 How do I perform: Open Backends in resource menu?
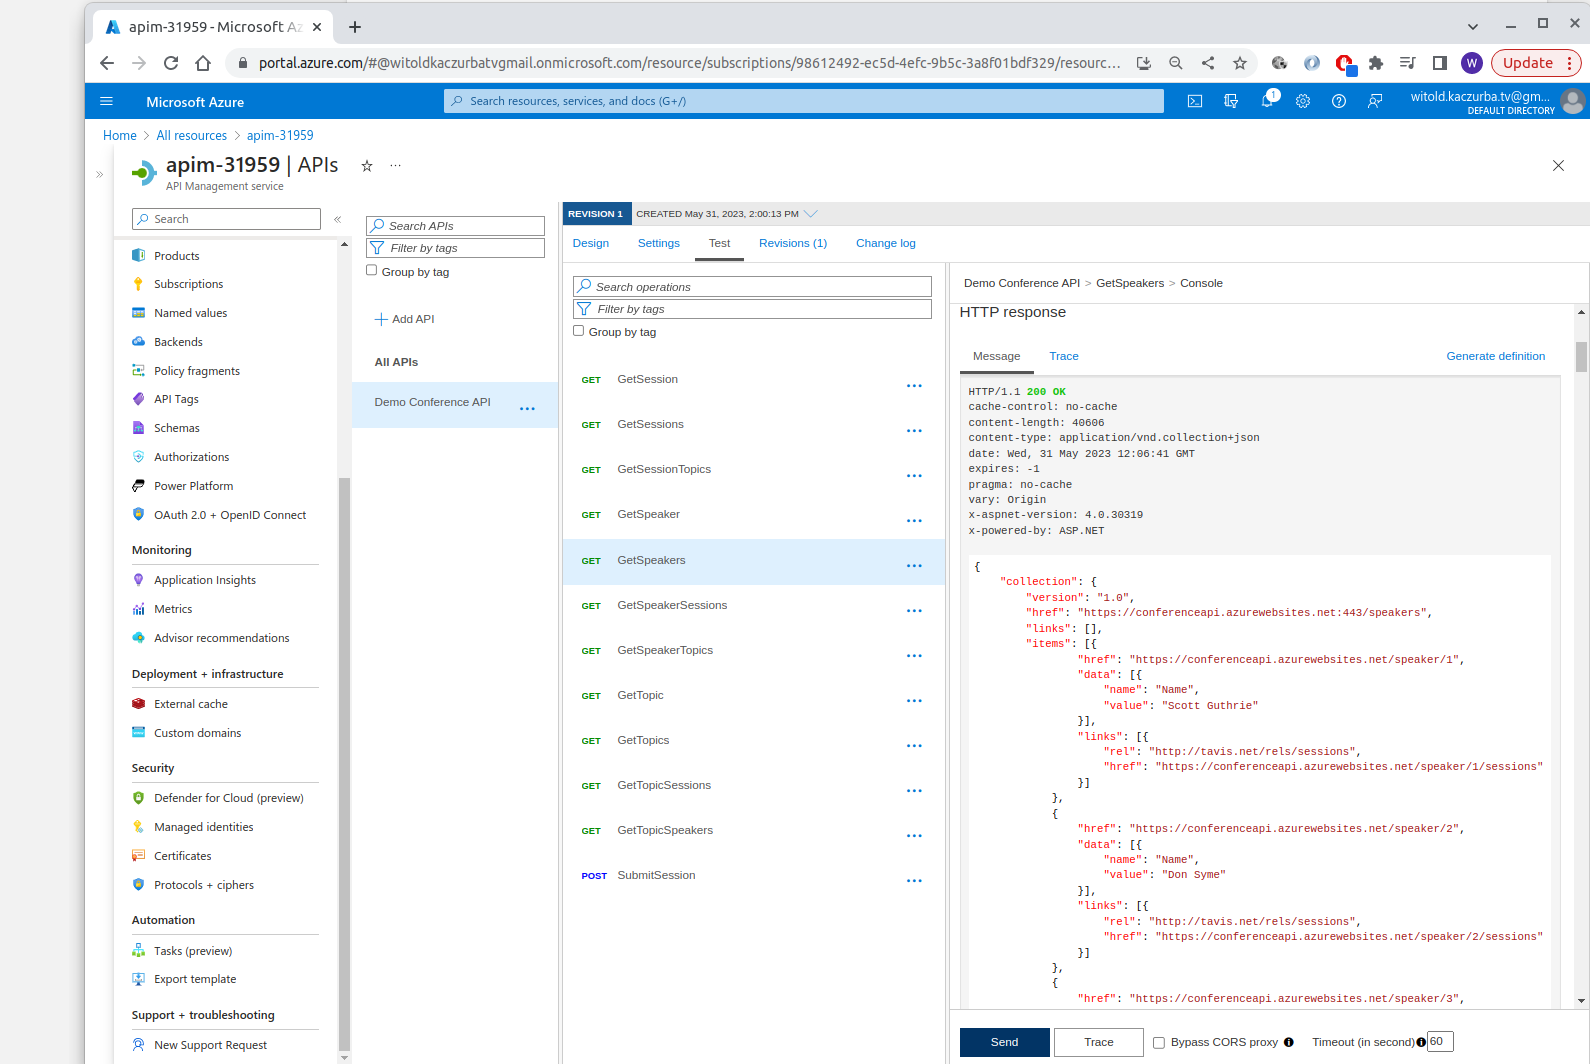pos(178,342)
